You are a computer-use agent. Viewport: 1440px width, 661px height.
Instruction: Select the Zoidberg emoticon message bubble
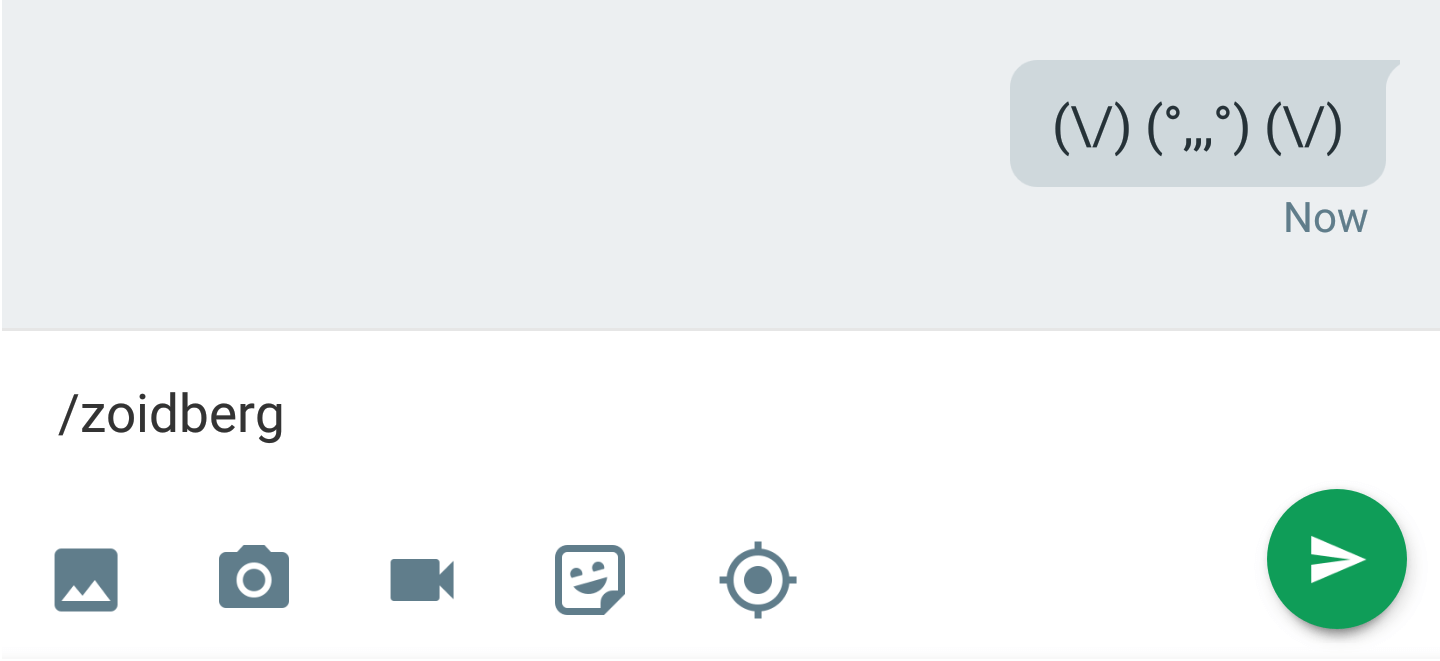coord(1198,124)
